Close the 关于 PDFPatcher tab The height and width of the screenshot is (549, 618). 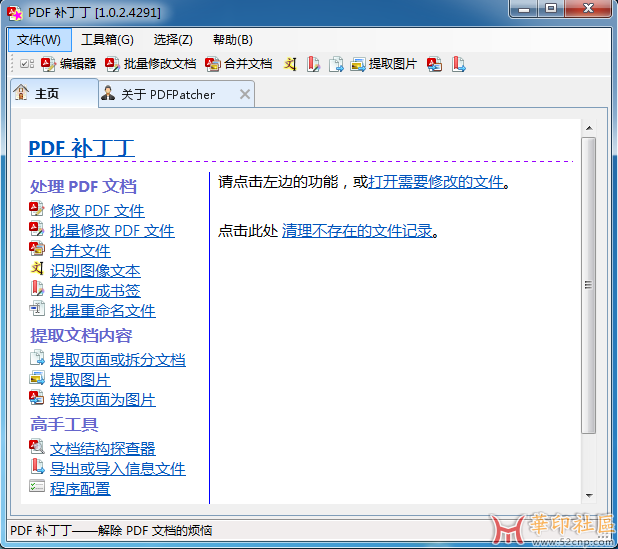click(x=245, y=94)
